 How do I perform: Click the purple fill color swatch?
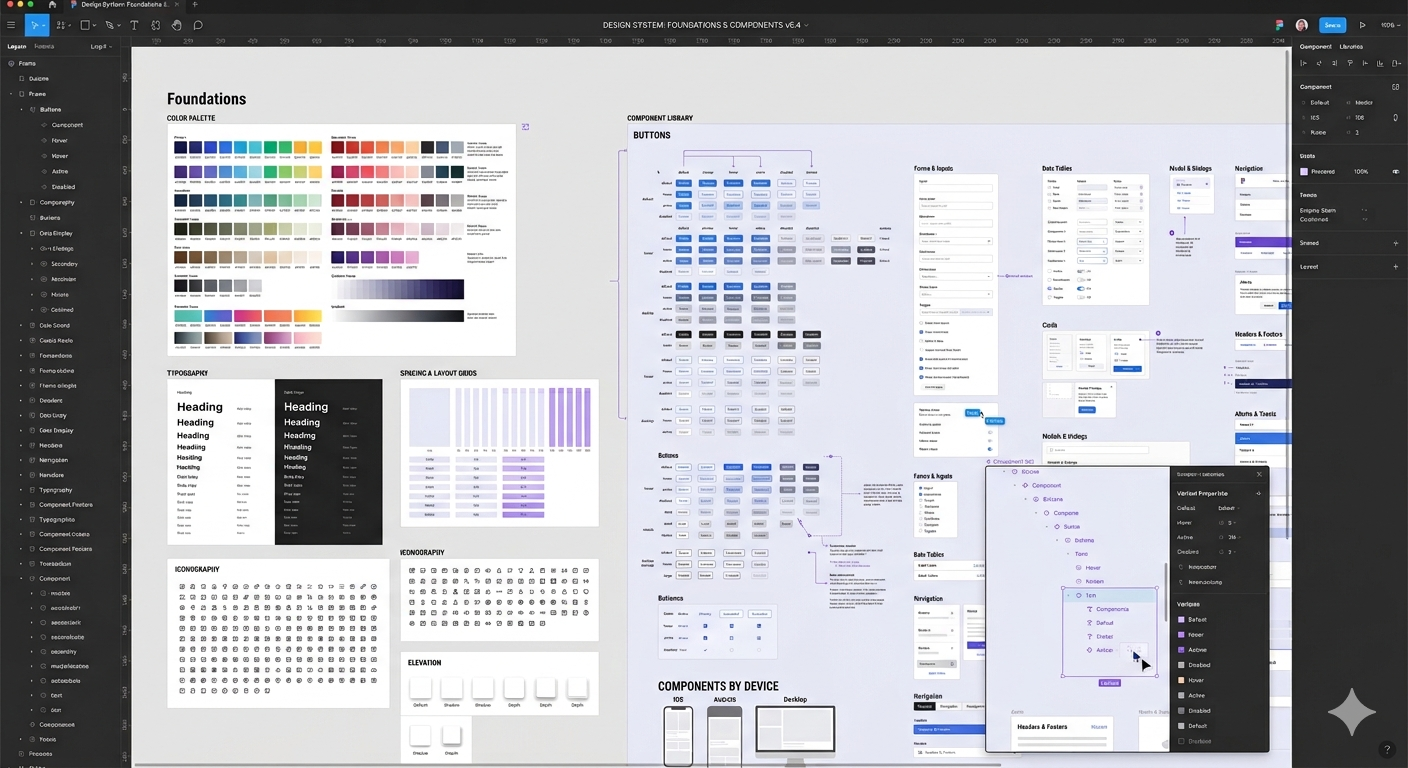click(1304, 171)
